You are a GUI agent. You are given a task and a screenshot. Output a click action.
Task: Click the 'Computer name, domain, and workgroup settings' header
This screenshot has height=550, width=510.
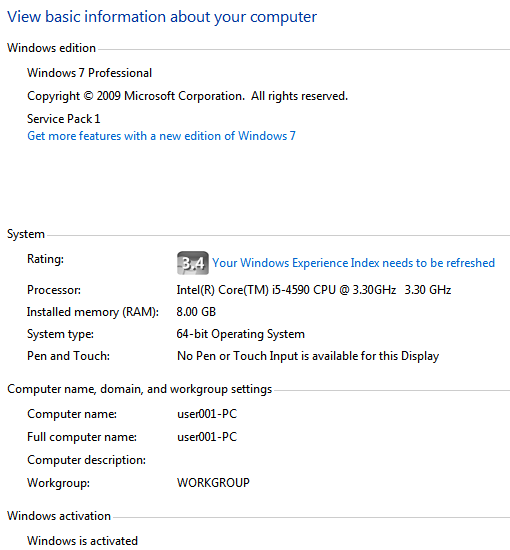click(140, 389)
